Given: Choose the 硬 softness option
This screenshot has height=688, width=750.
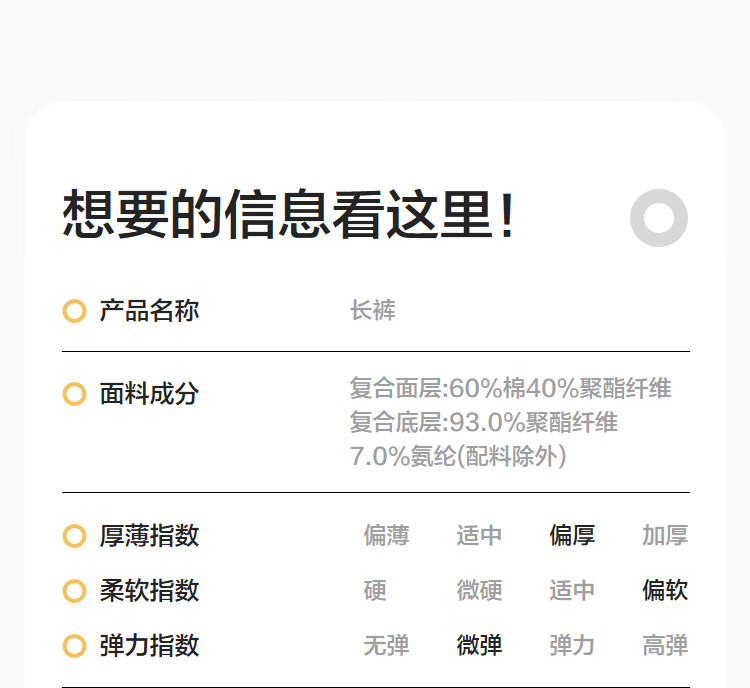Looking at the screenshot, I should tap(375, 590).
